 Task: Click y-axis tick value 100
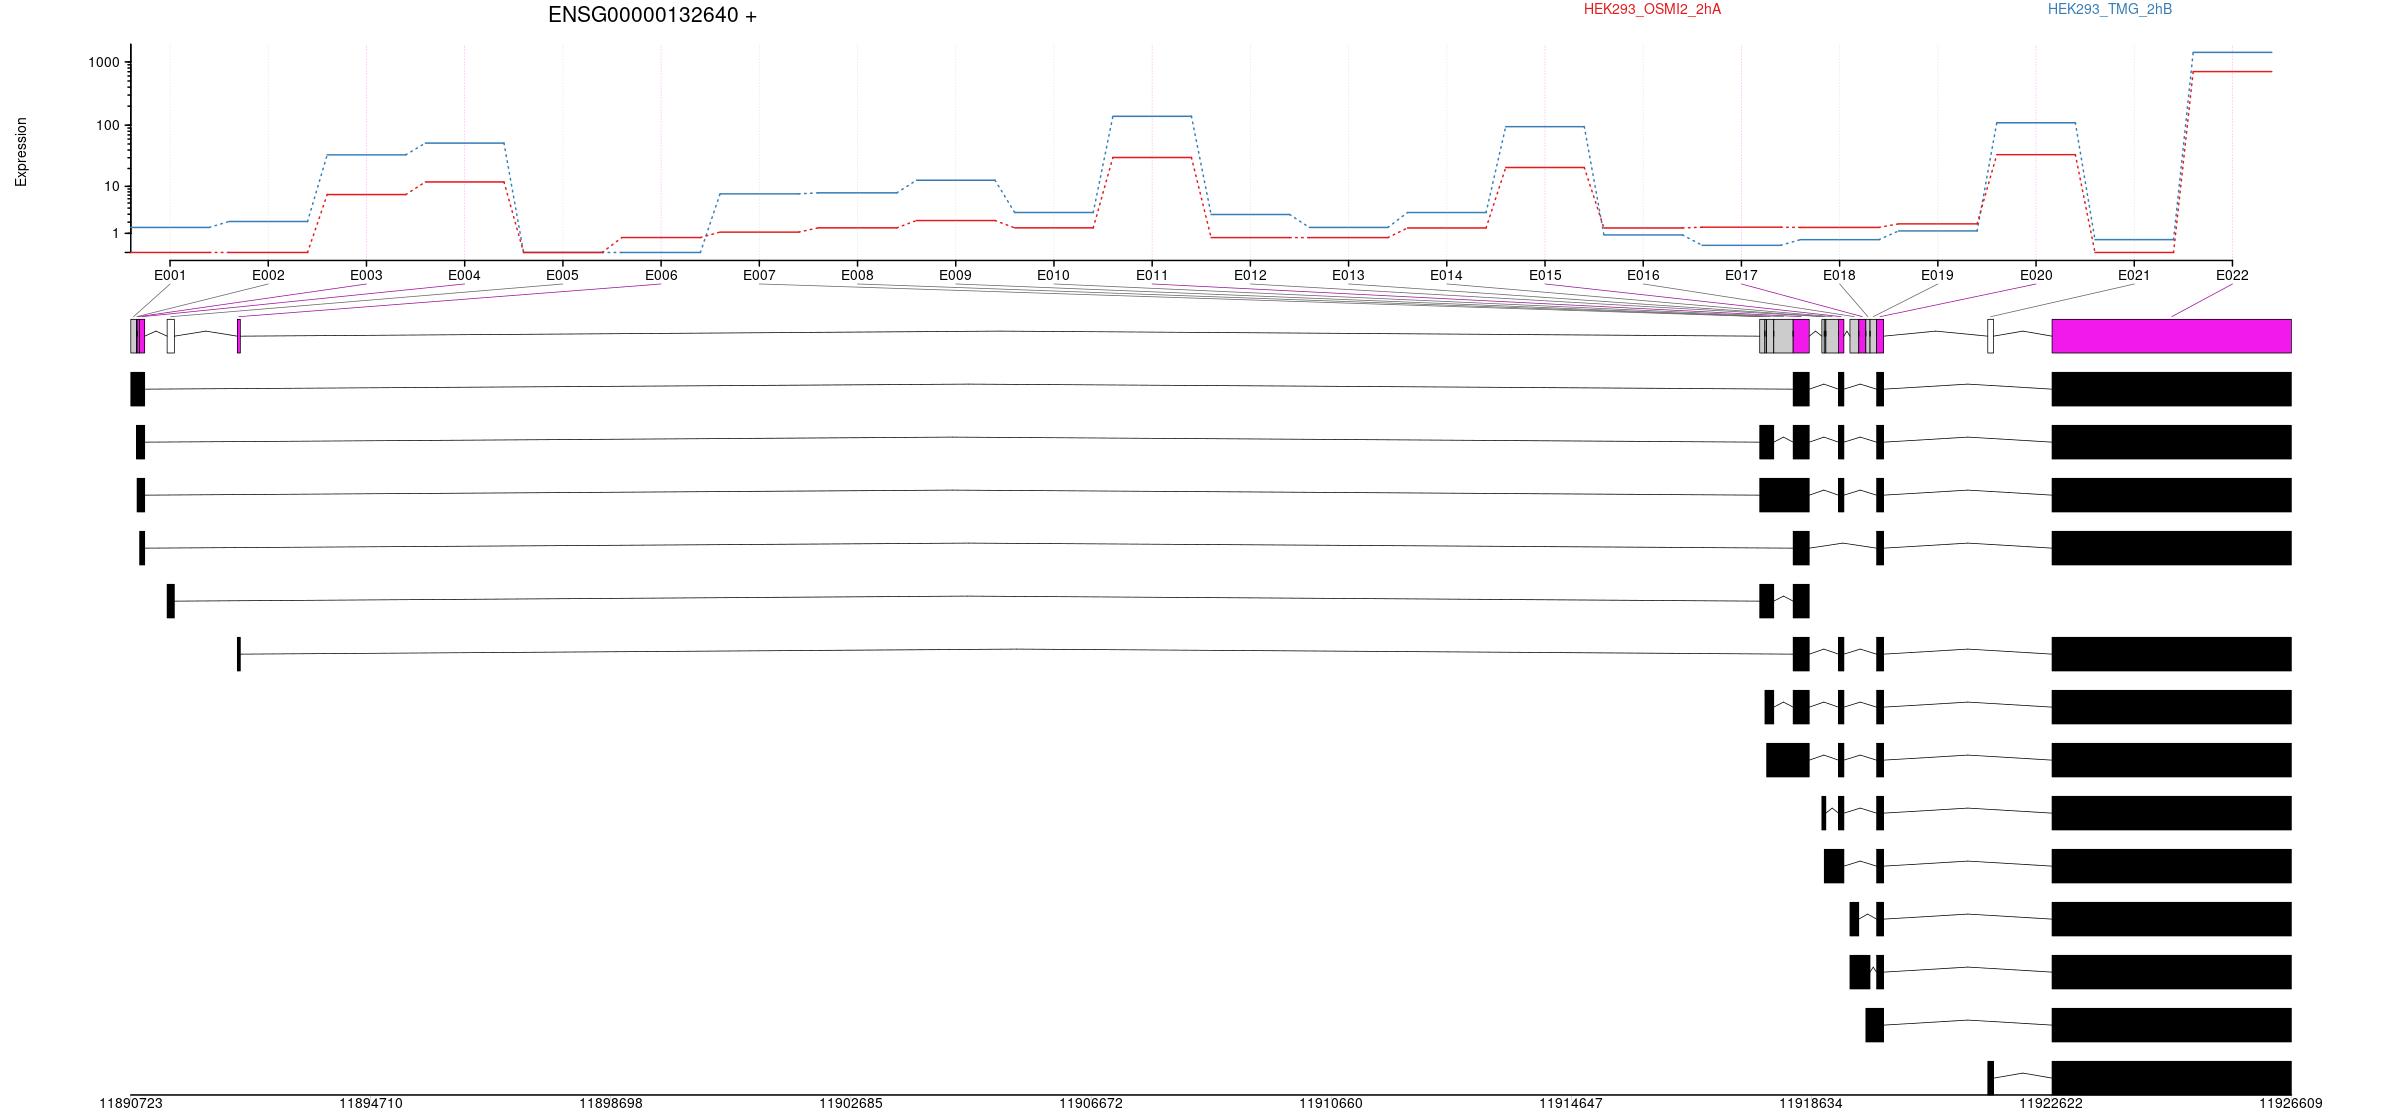[x=108, y=126]
